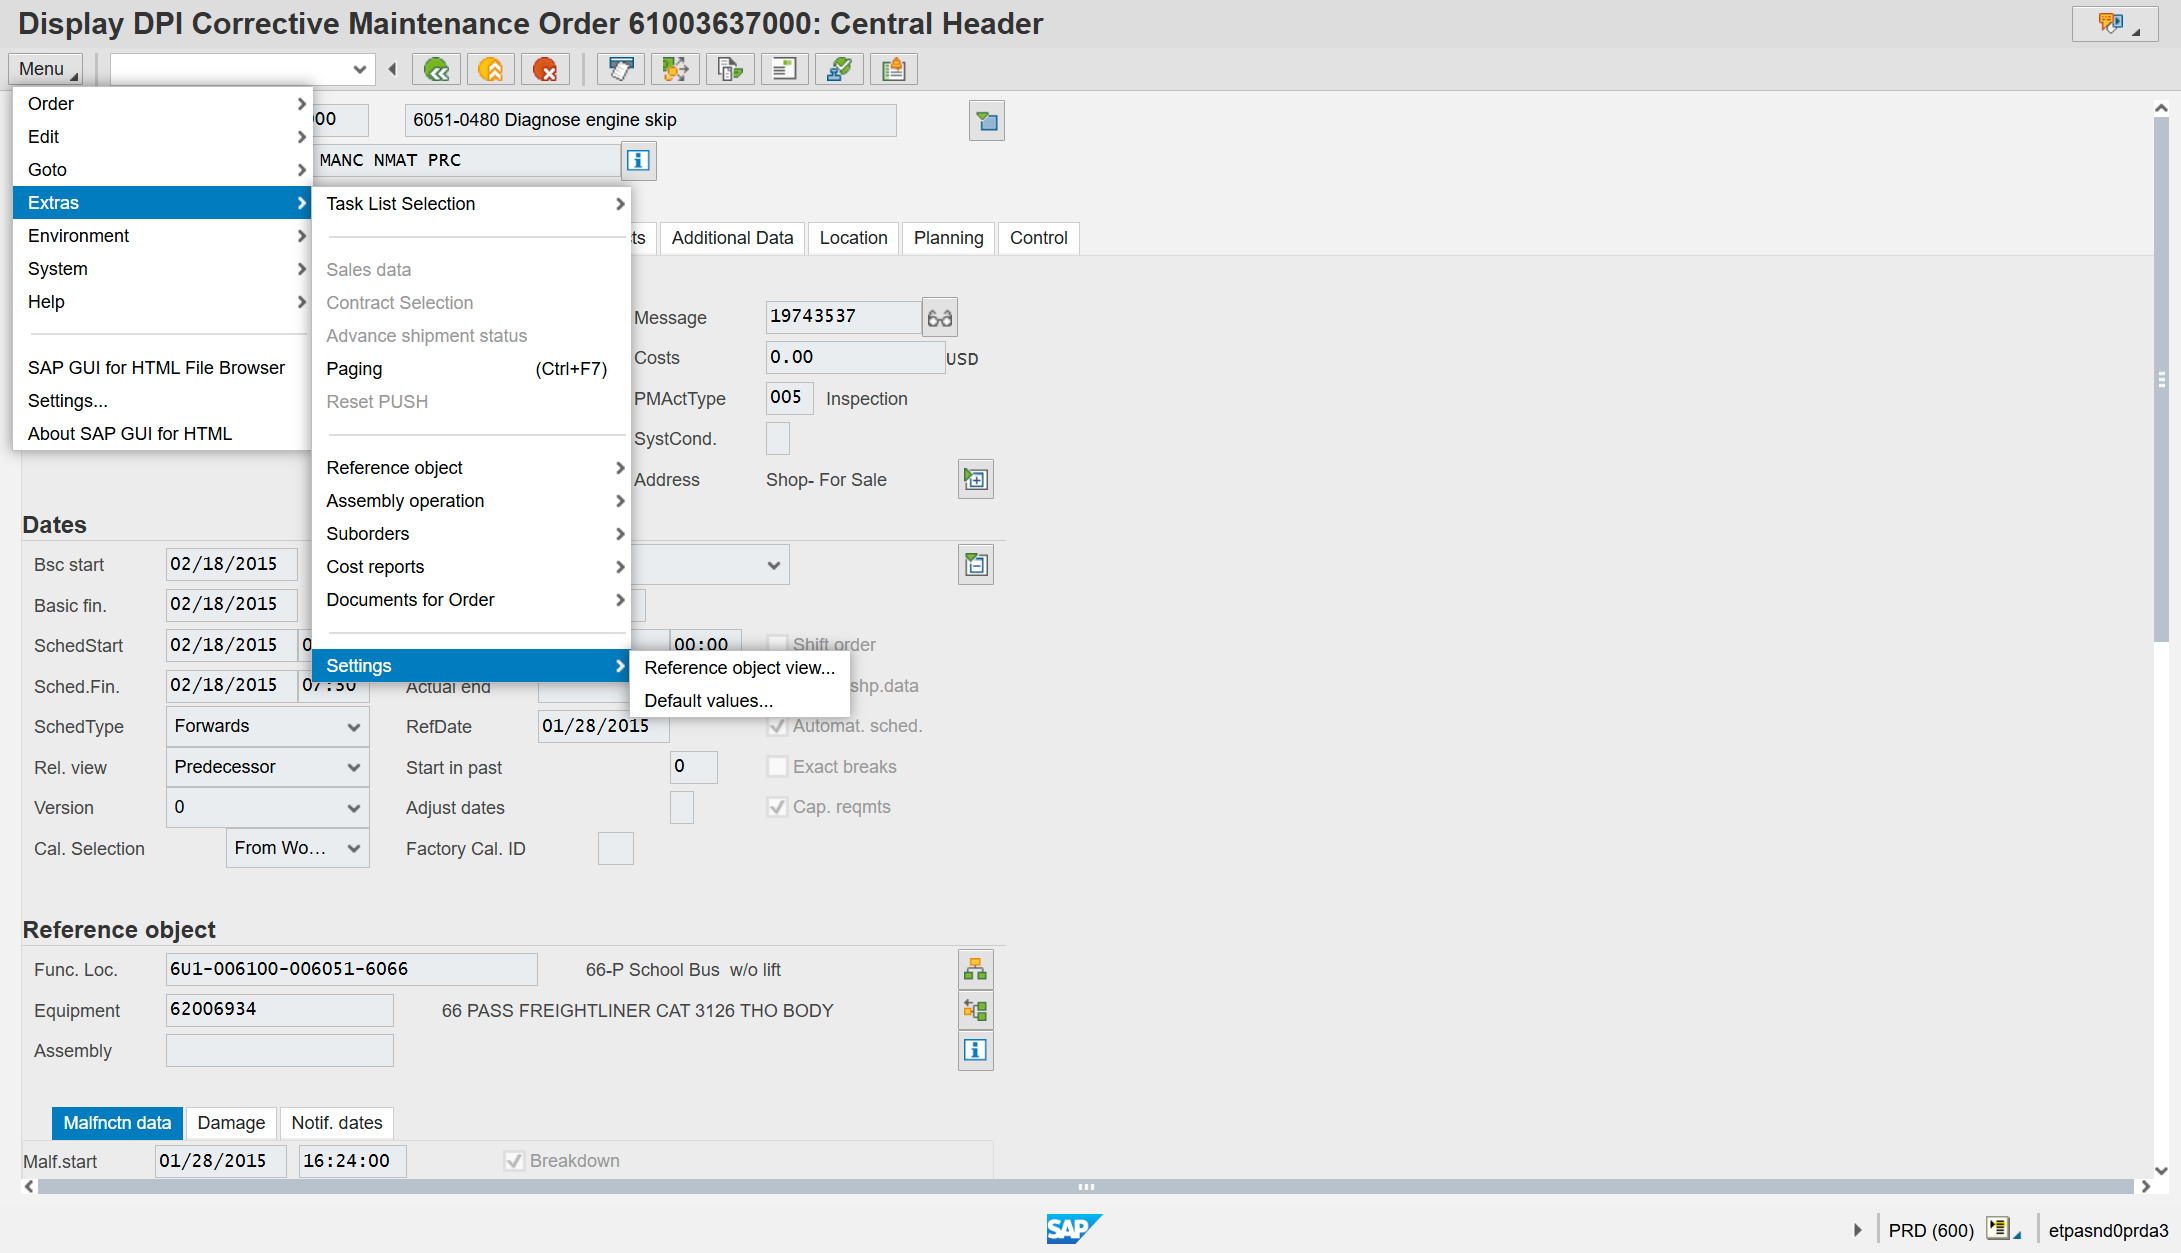Click the horizontal scrollbar thumb
Image resolution: width=2181 pixels, height=1253 pixels.
click(x=1086, y=1187)
